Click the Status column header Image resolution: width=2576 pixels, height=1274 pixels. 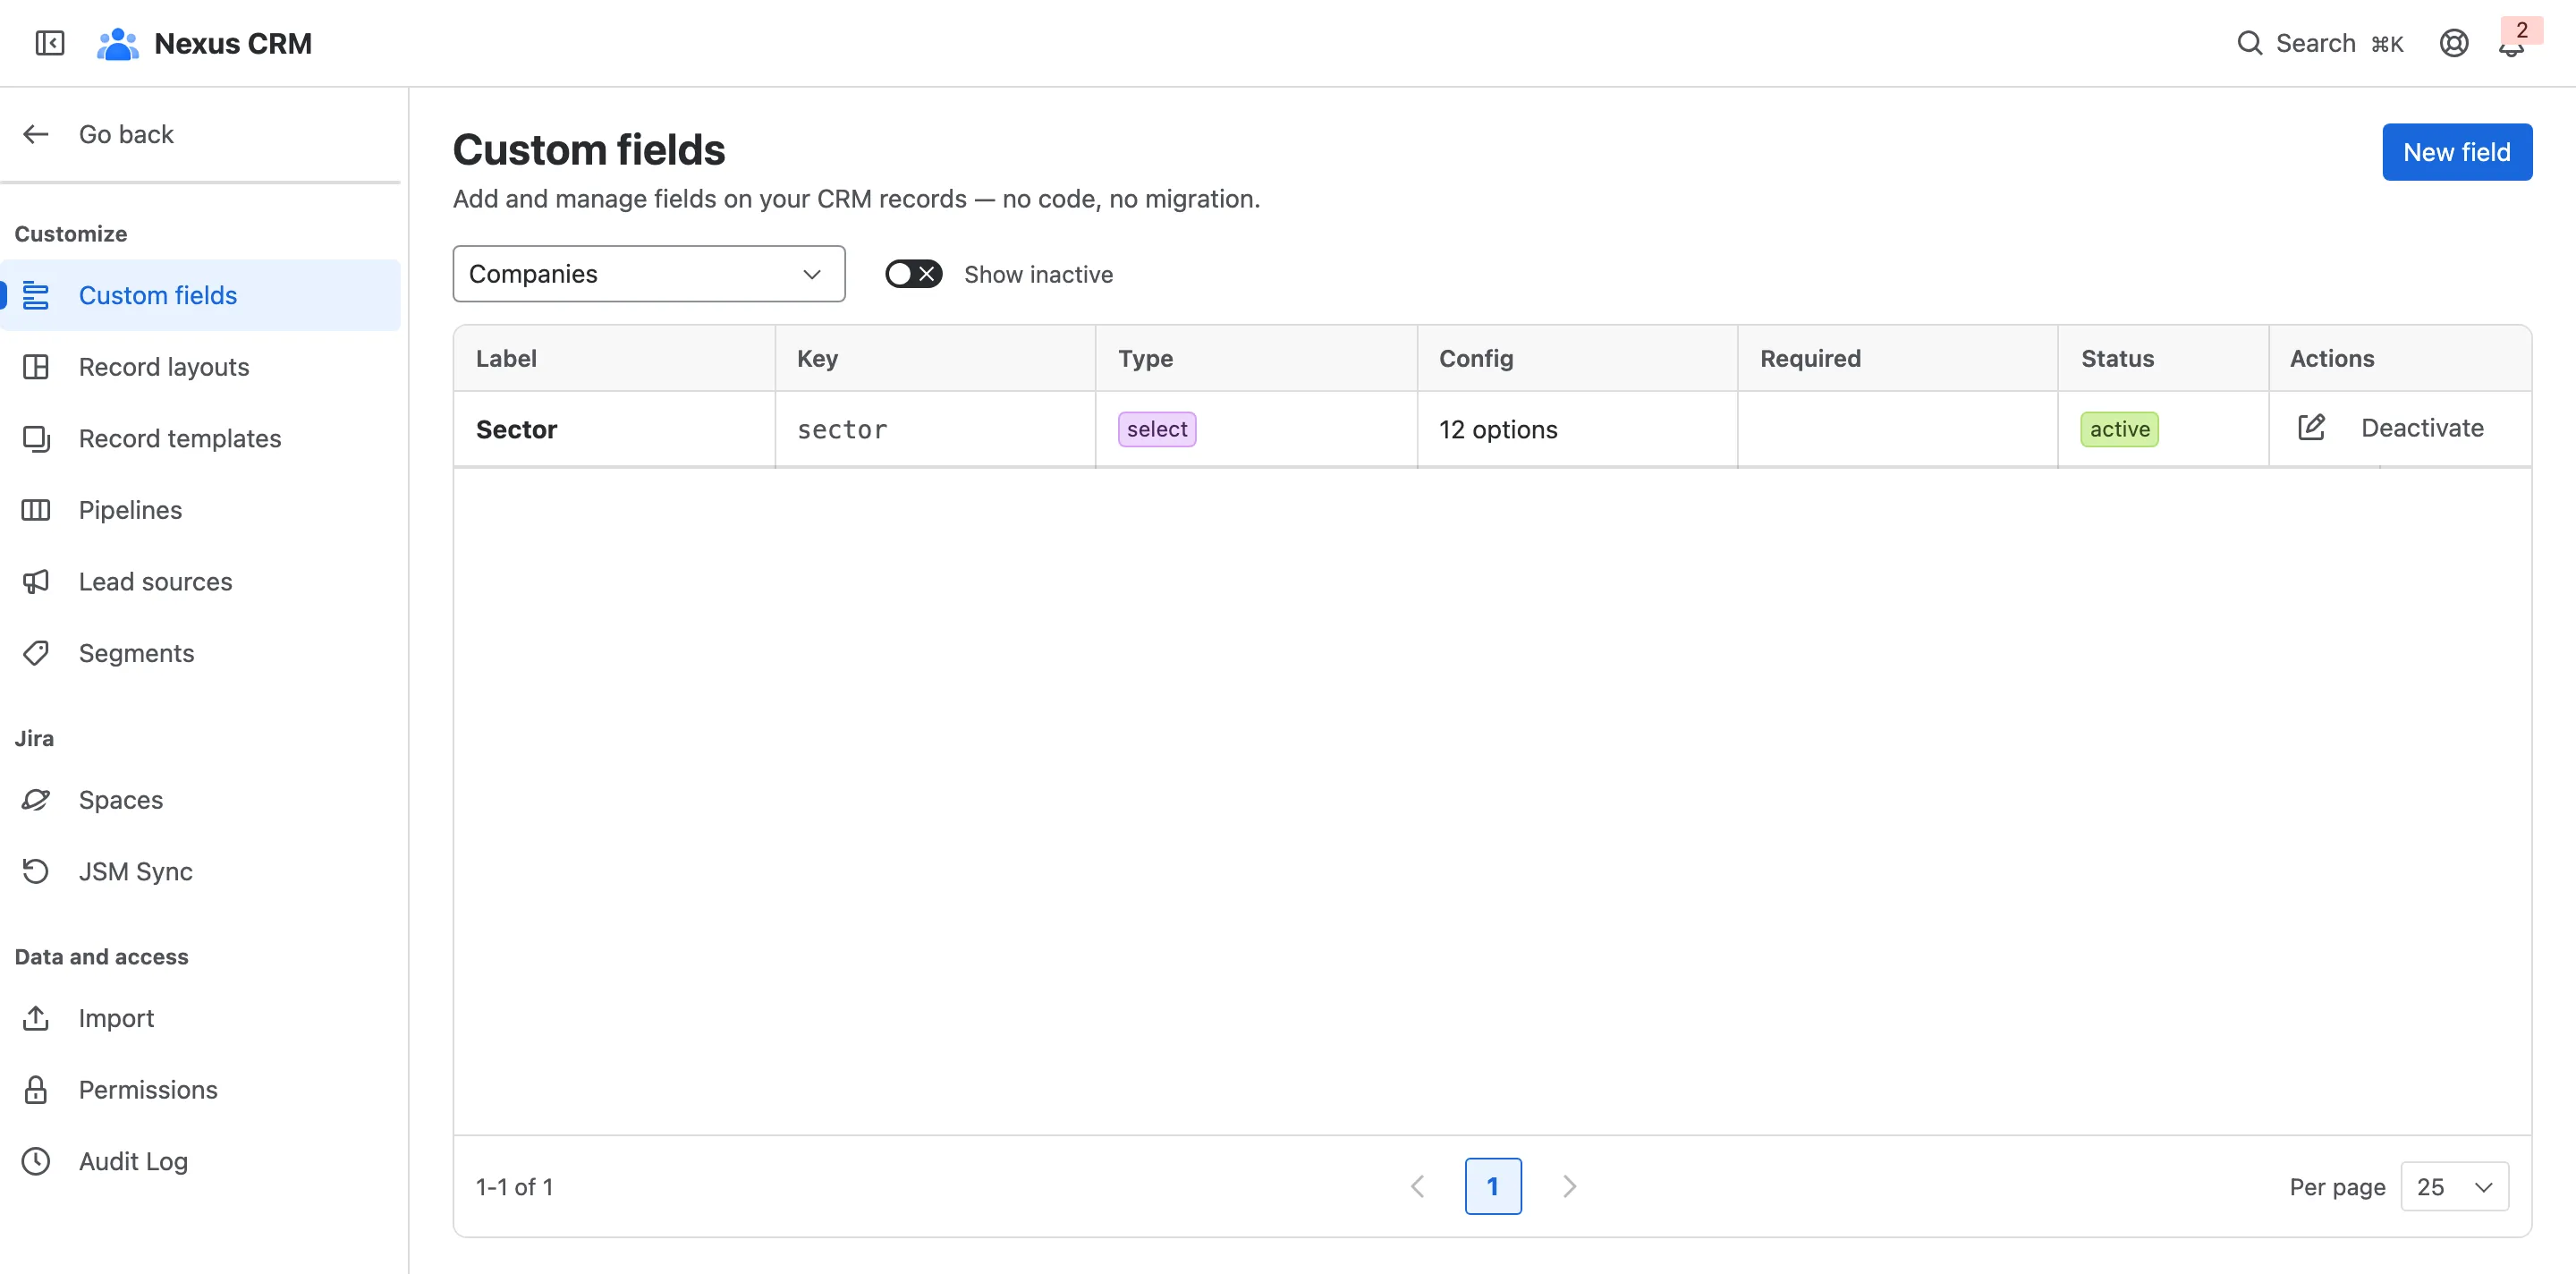(2163, 358)
